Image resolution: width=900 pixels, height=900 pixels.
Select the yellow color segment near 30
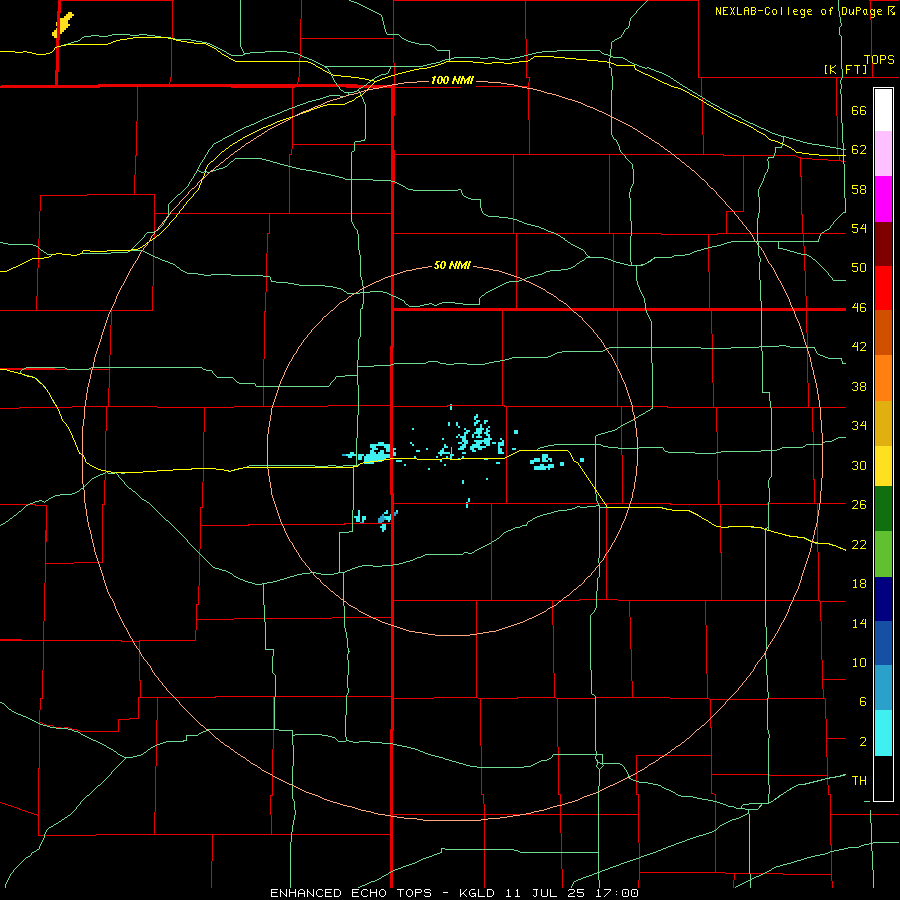click(x=883, y=466)
